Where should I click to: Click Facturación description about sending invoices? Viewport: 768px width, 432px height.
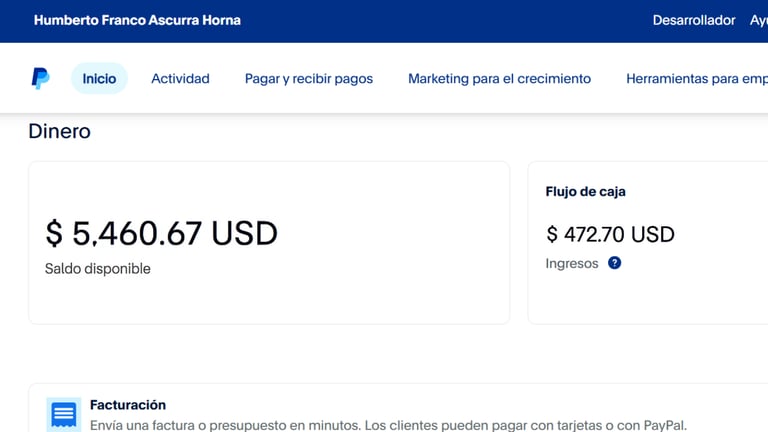pos(388,425)
